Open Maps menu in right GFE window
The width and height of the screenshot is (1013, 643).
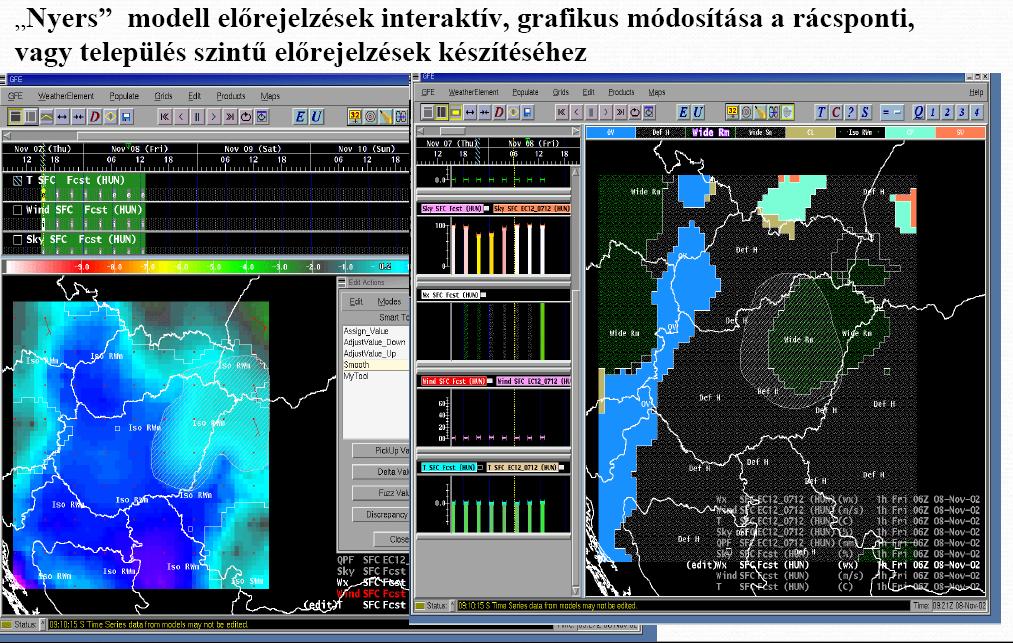[656, 92]
